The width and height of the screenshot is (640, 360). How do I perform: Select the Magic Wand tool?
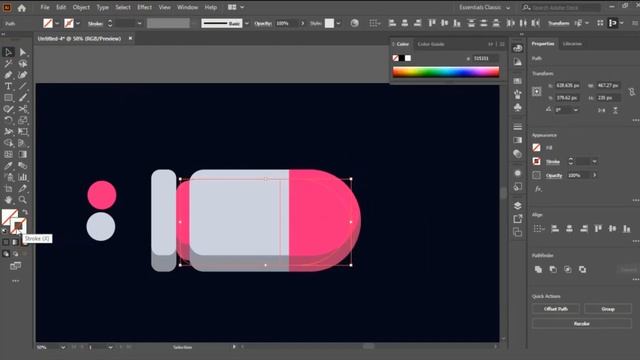coord(8,64)
